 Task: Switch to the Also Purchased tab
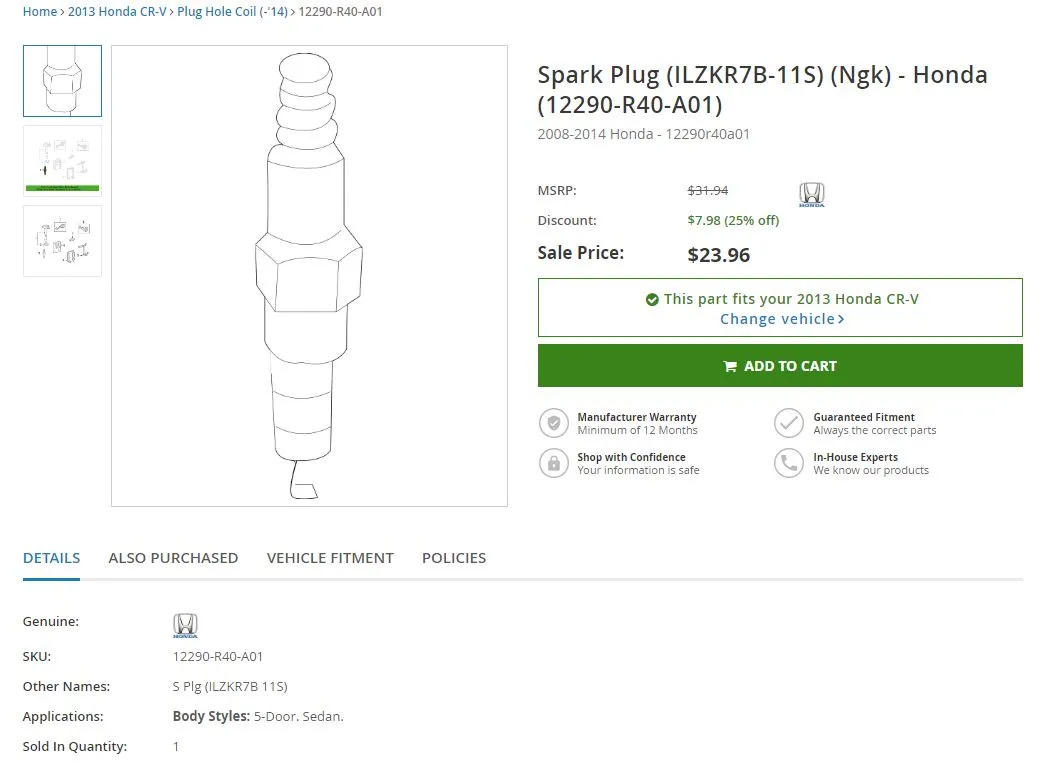tap(173, 558)
